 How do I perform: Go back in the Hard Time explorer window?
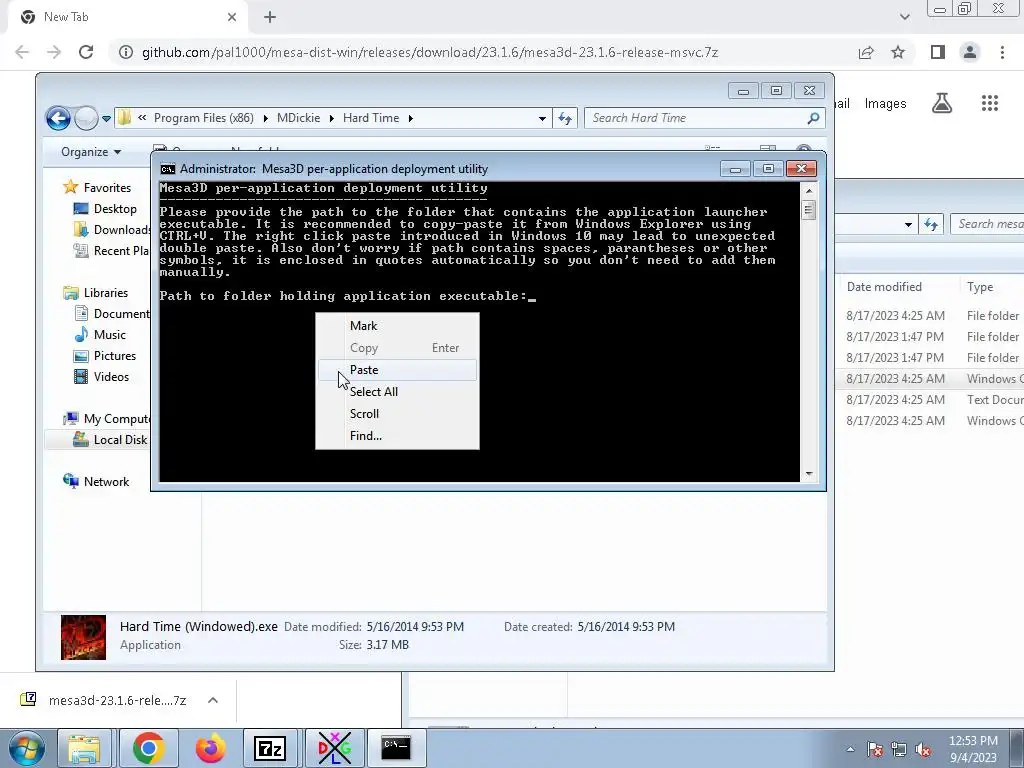[58, 118]
